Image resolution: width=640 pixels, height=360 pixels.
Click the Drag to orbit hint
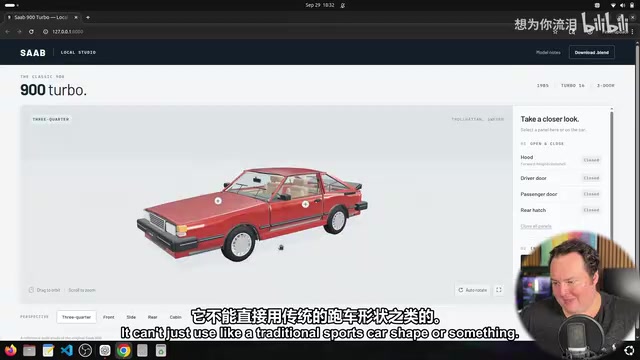pyautogui.click(x=48, y=290)
